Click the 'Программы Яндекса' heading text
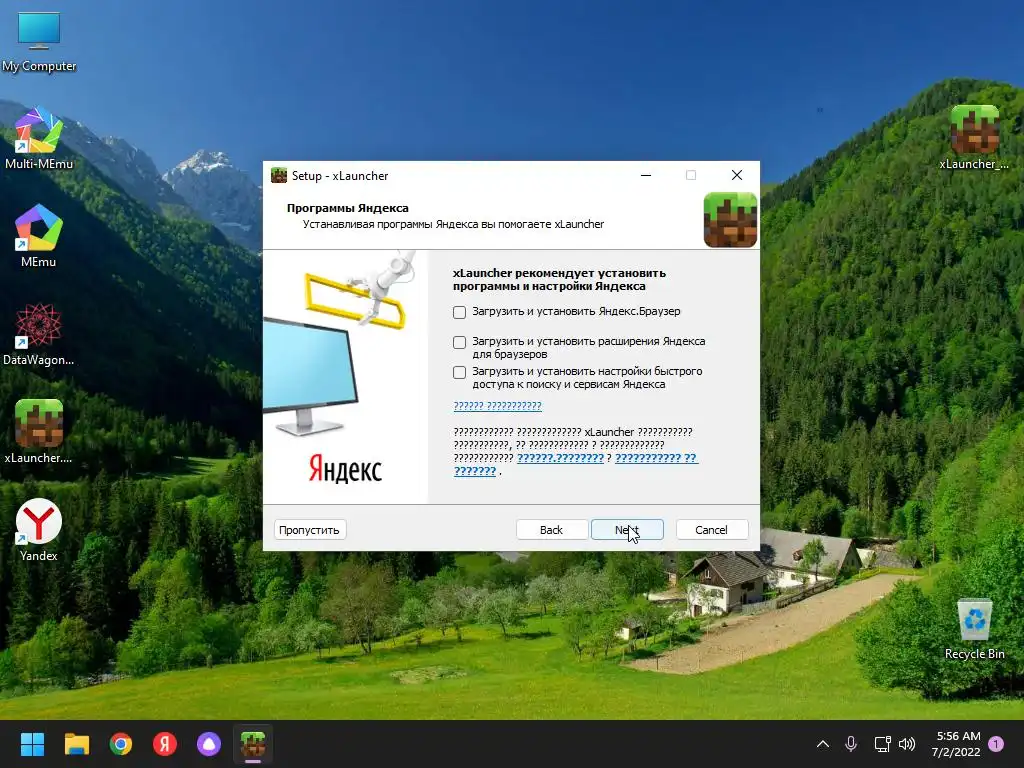This screenshot has height=768, width=1024. (347, 208)
